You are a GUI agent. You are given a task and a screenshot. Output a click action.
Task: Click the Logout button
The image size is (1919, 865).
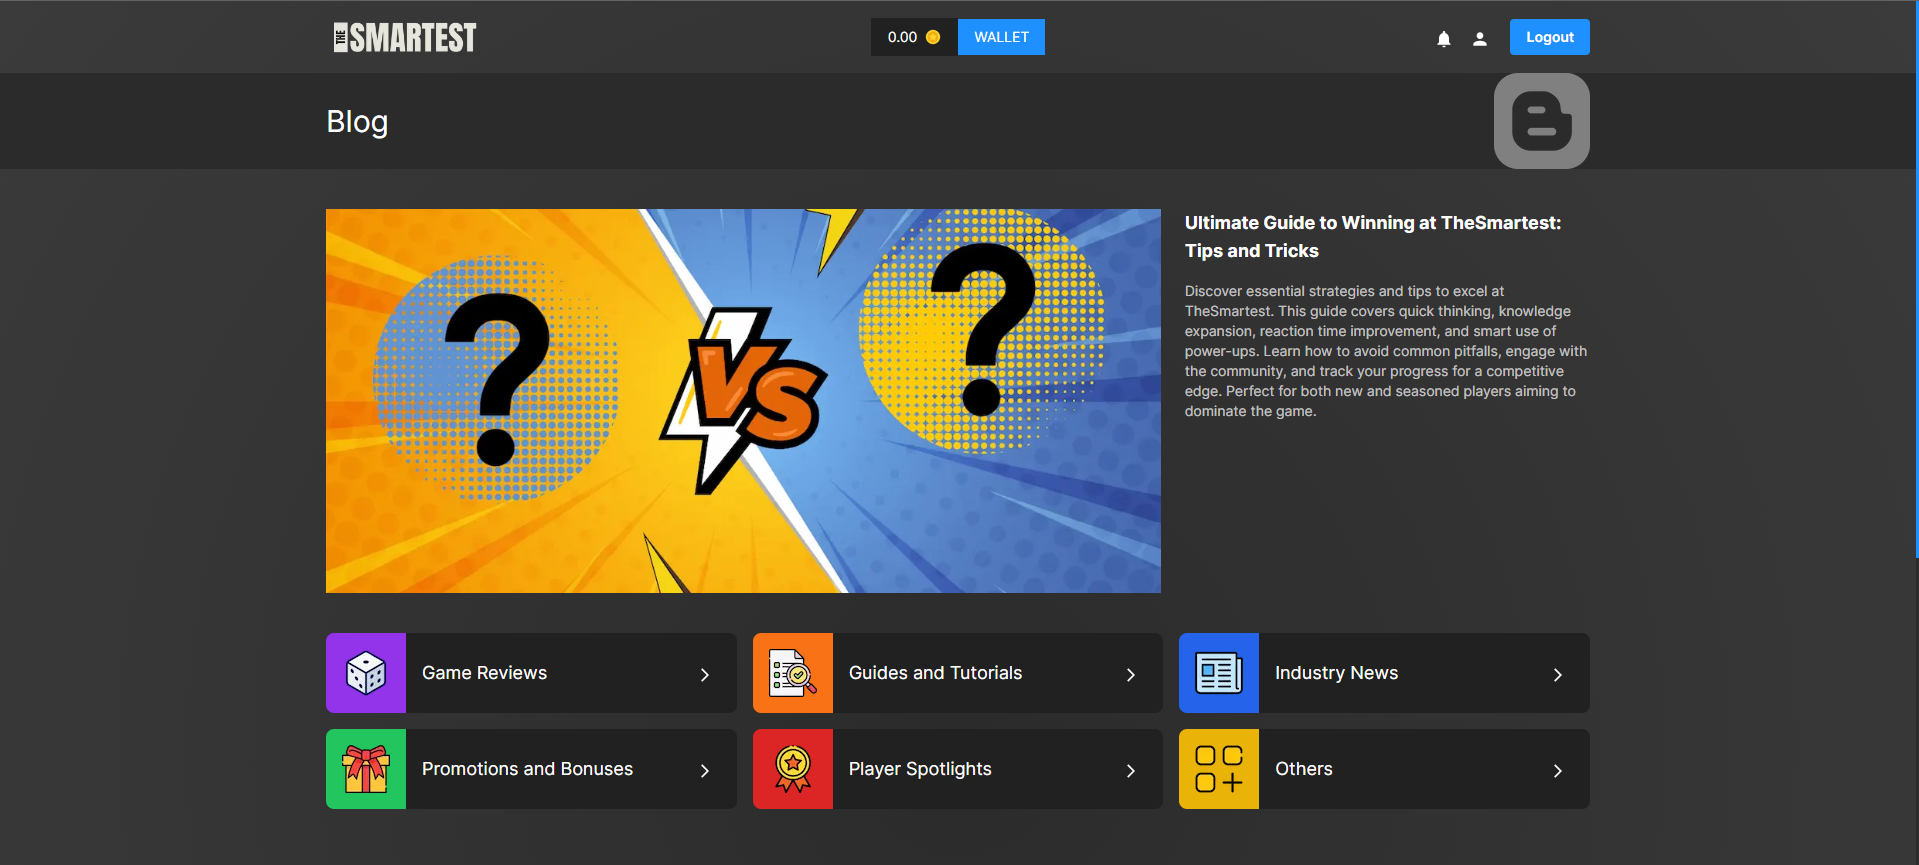pyautogui.click(x=1549, y=37)
